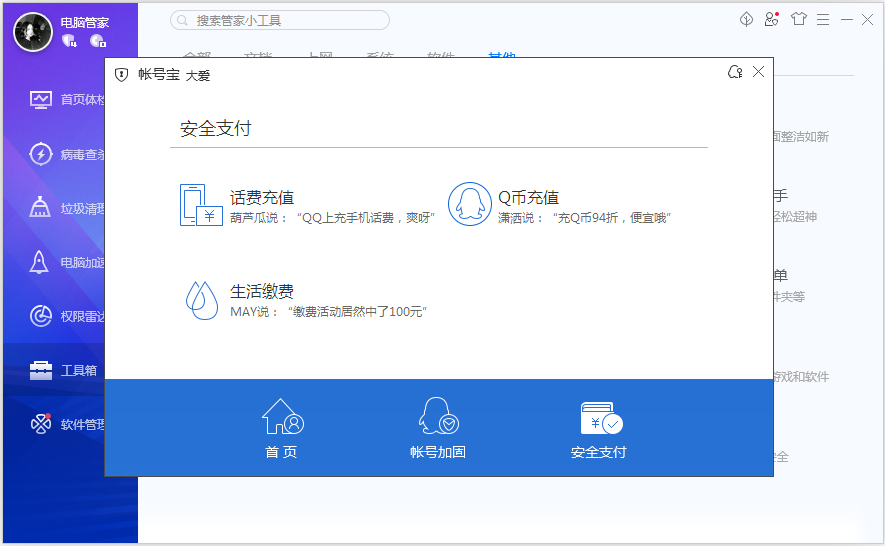Screen dimensions: 885x546
Task: Open user account icon with red dot
Action: [x=772, y=19]
